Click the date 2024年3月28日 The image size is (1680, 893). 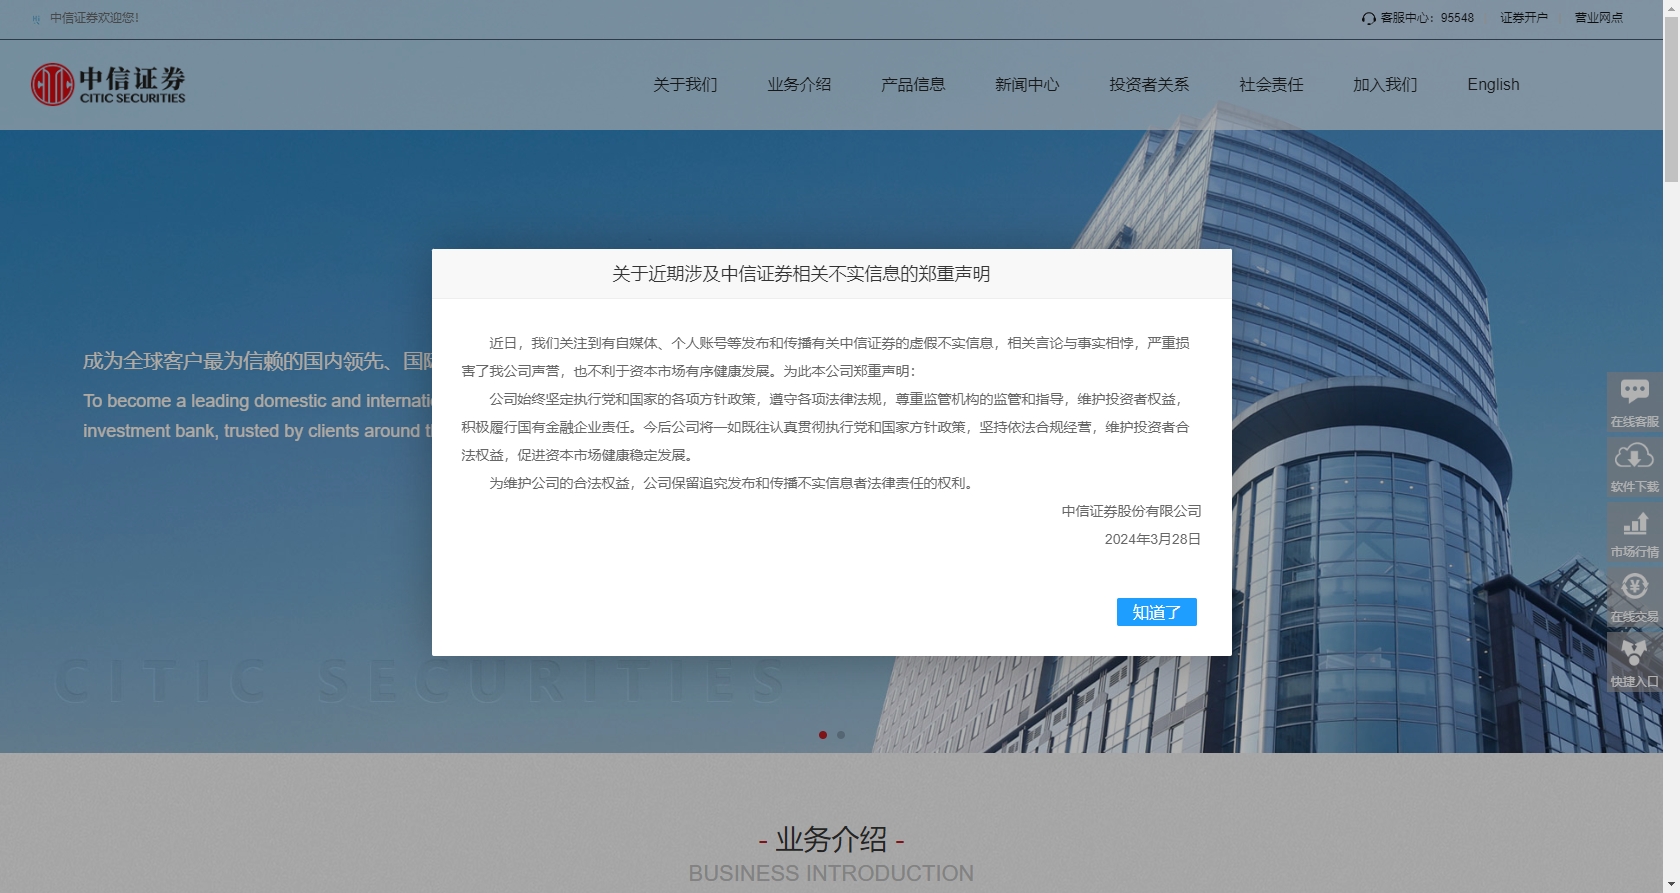tap(1153, 539)
